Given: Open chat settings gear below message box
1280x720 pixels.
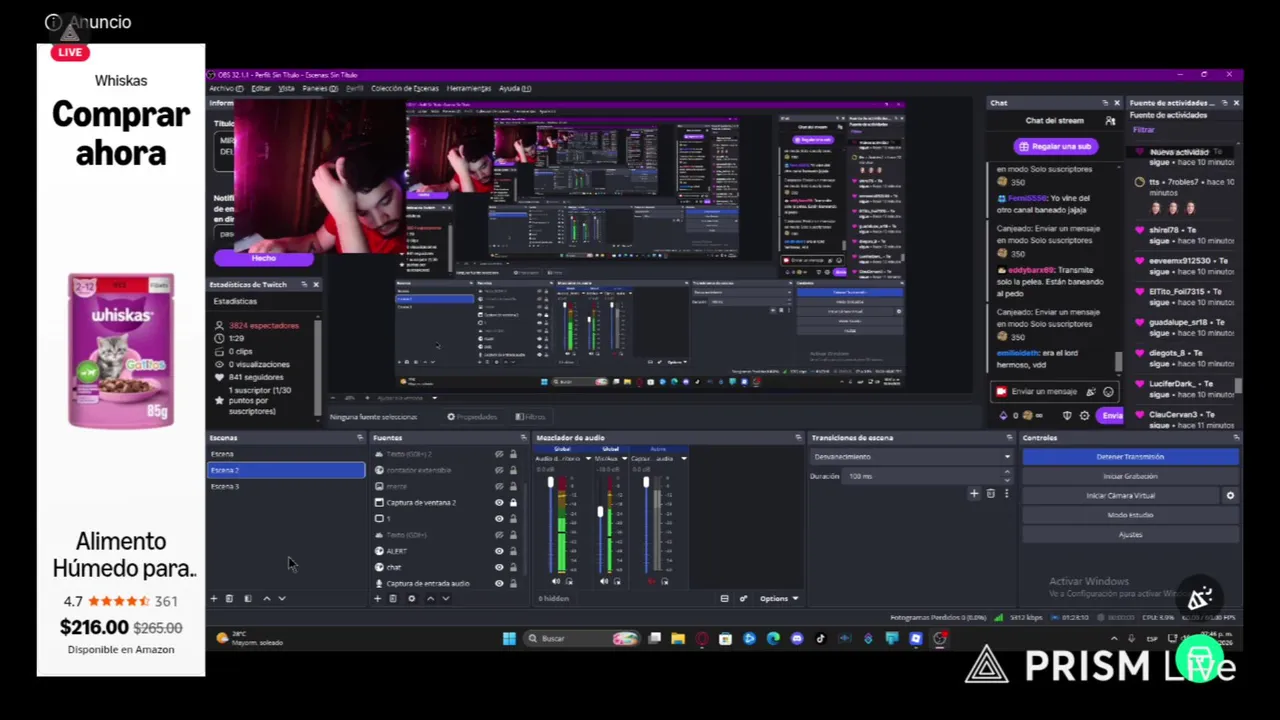Looking at the screenshot, I should (x=1084, y=415).
